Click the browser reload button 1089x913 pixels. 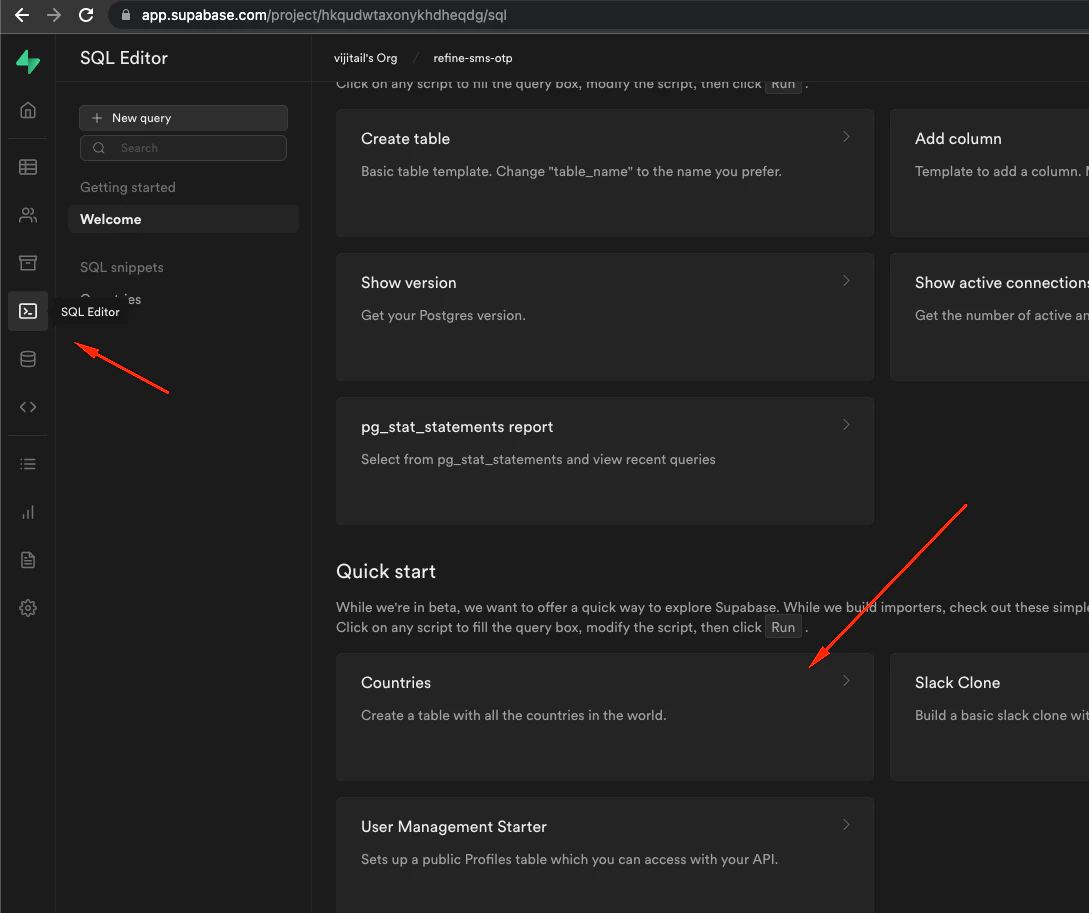tap(86, 15)
